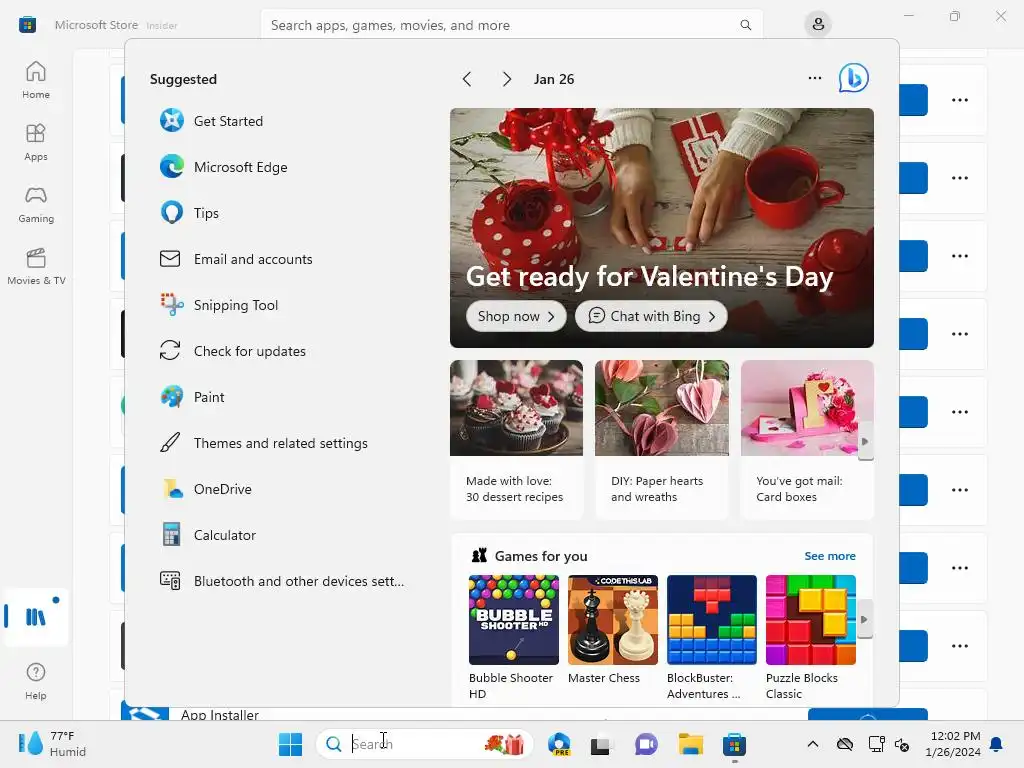Go to previous day in search highlights
The width and height of the screenshot is (1024, 768).
(466, 79)
